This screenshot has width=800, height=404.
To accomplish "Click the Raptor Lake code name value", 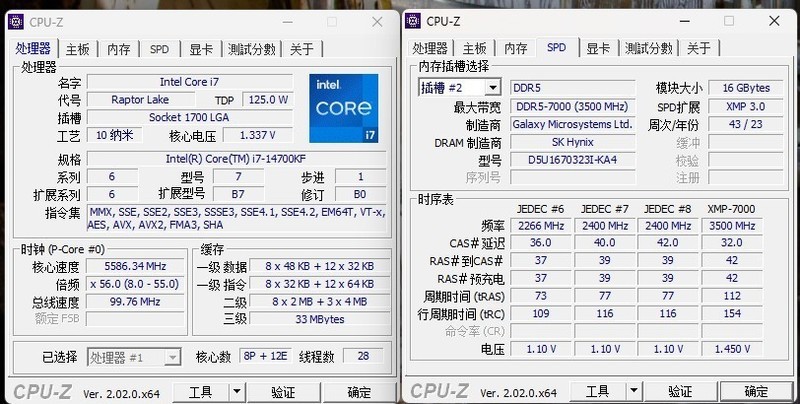I will pos(140,99).
